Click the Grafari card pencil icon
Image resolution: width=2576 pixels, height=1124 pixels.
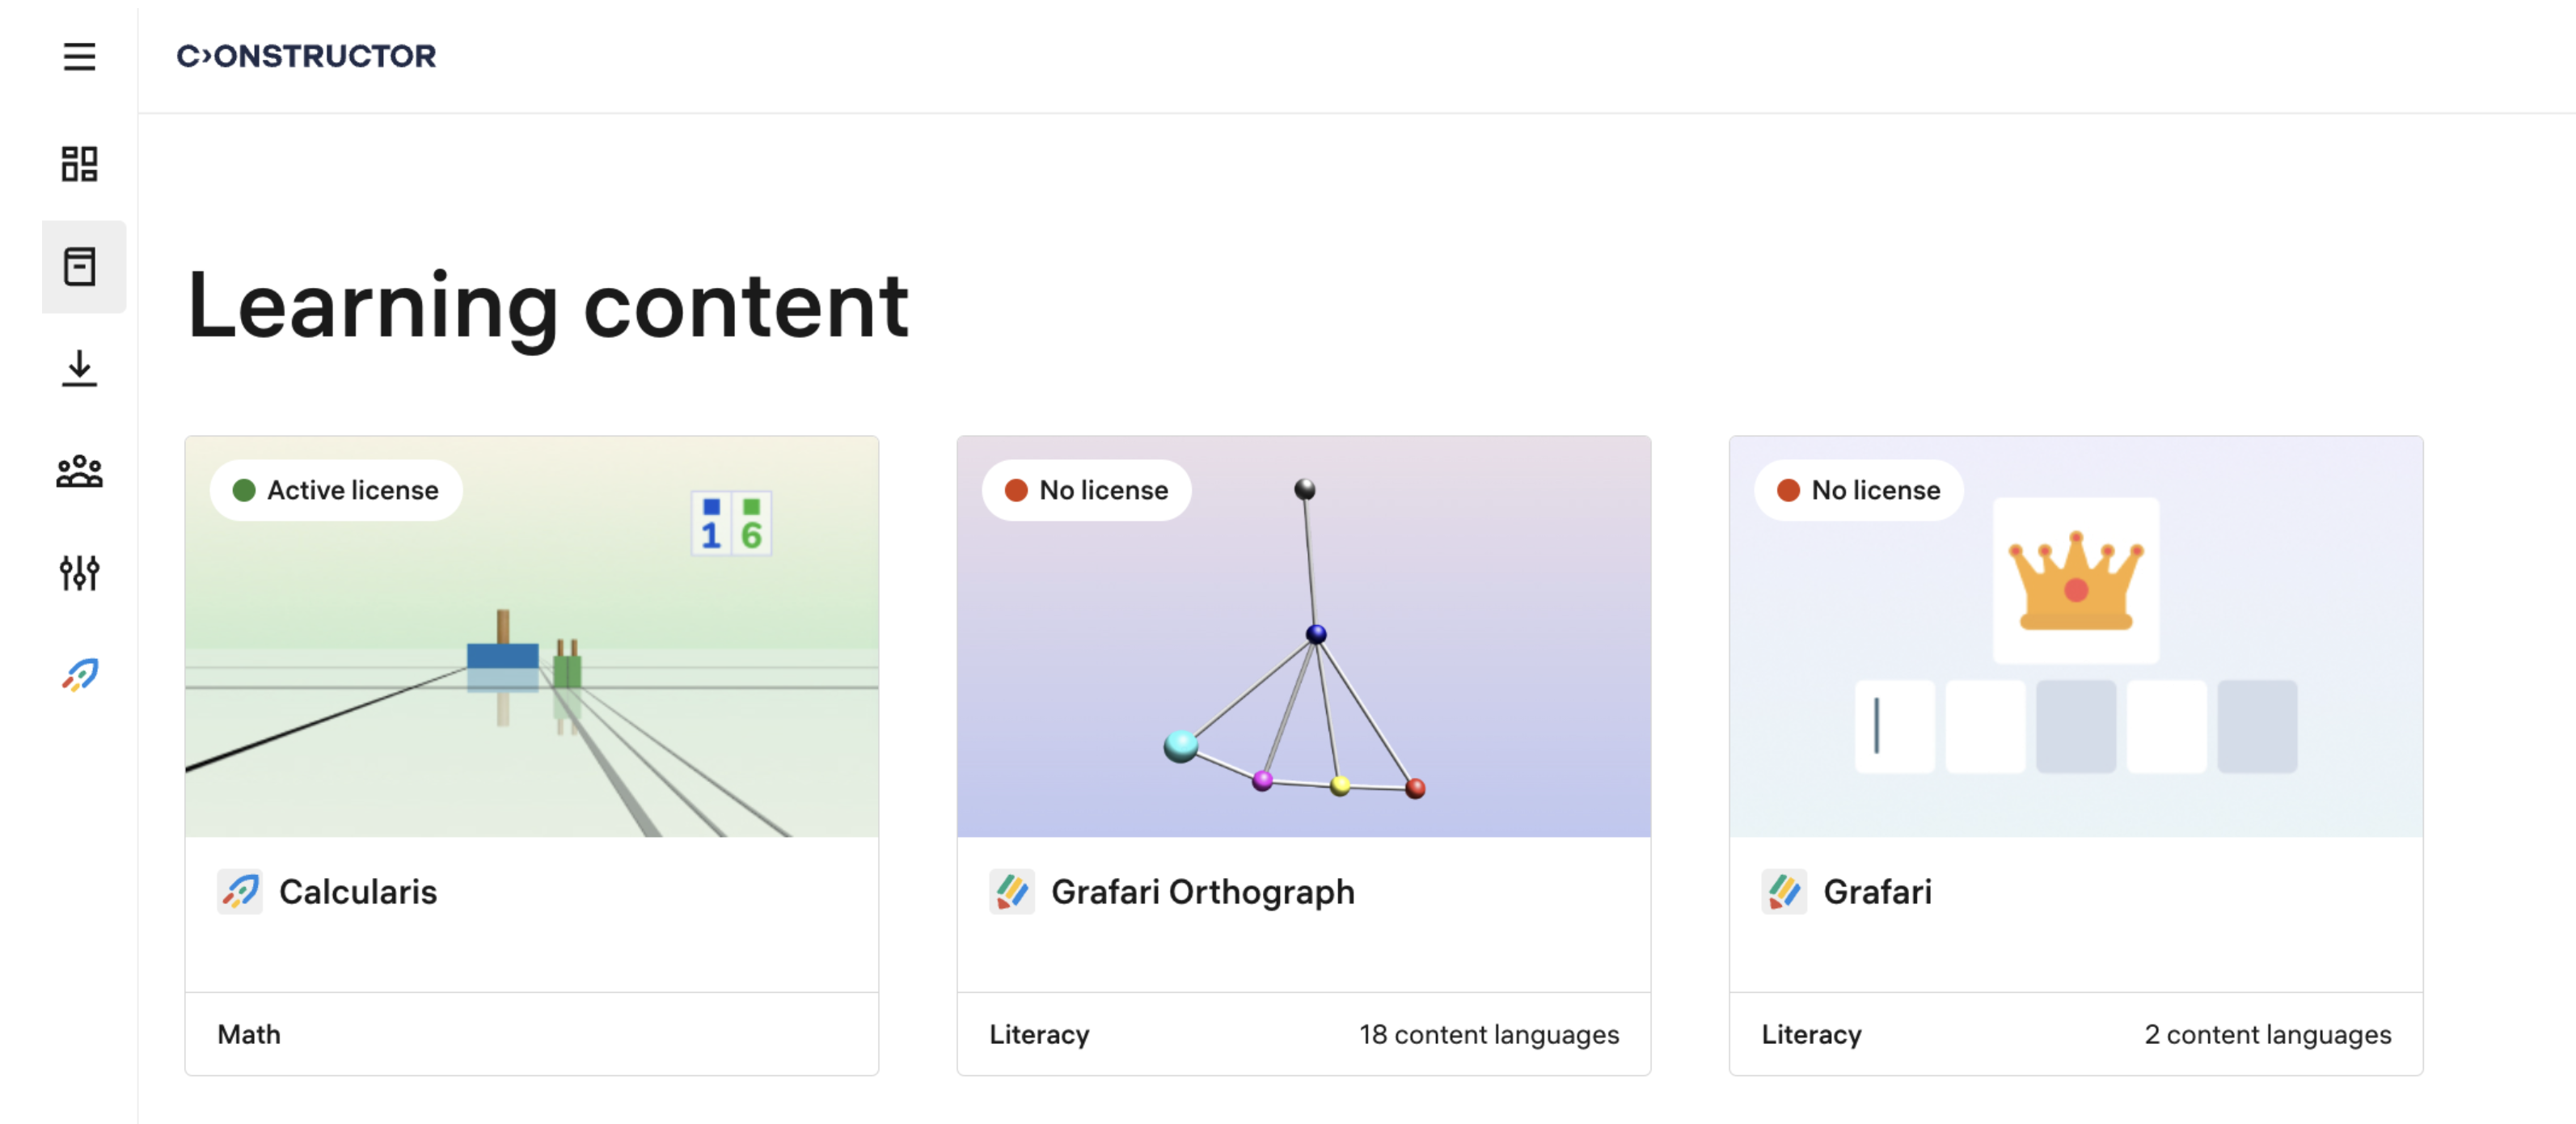1784,891
